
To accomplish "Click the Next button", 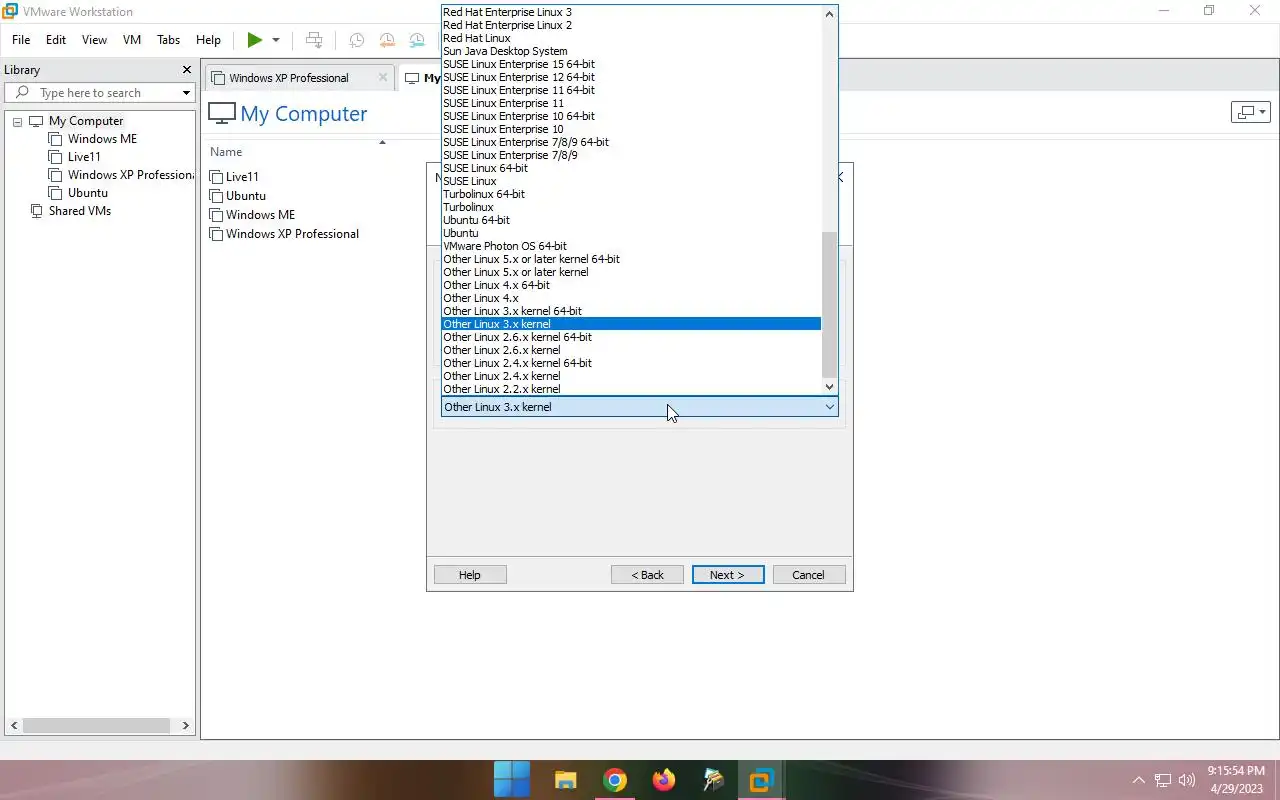I will click(x=728, y=575).
